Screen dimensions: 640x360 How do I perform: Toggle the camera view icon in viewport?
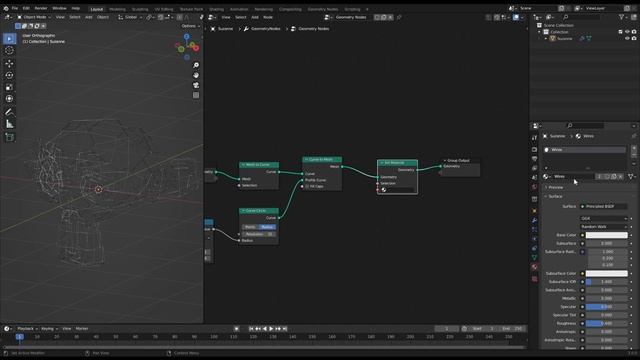pyautogui.click(x=196, y=85)
